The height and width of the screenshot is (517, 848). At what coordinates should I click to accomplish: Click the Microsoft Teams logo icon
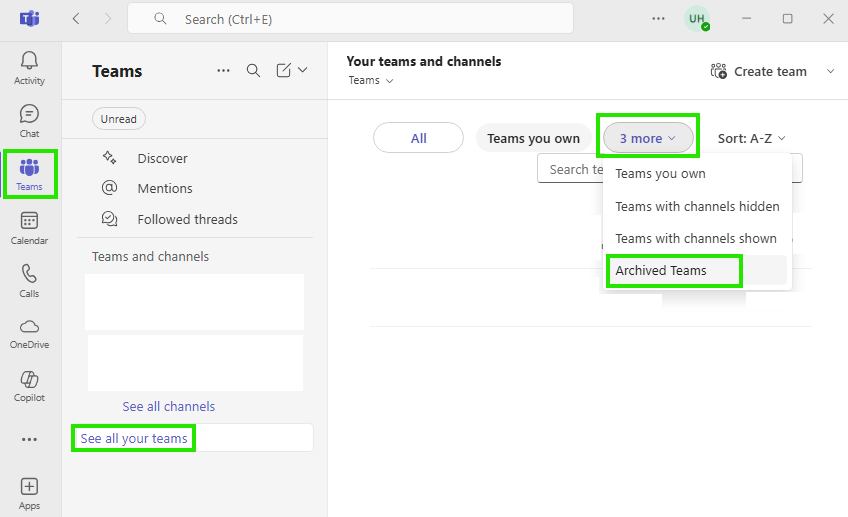pyautogui.click(x=30, y=19)
